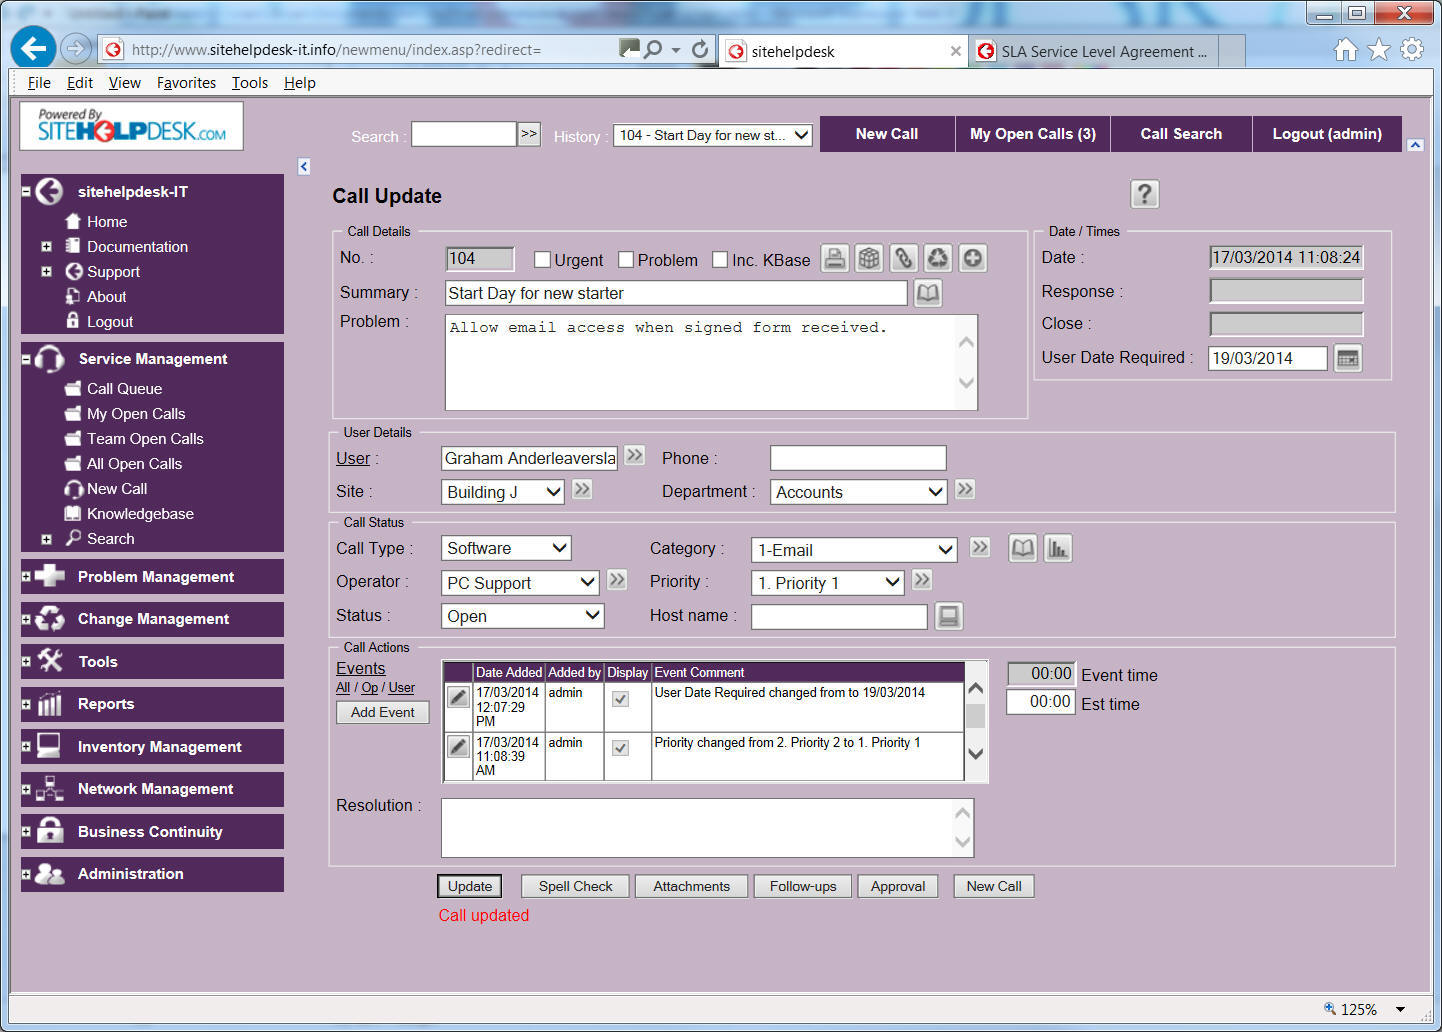Open the Category dropdown 1-Email
The image size is (1442, 1032).
[x=854, y=550]
